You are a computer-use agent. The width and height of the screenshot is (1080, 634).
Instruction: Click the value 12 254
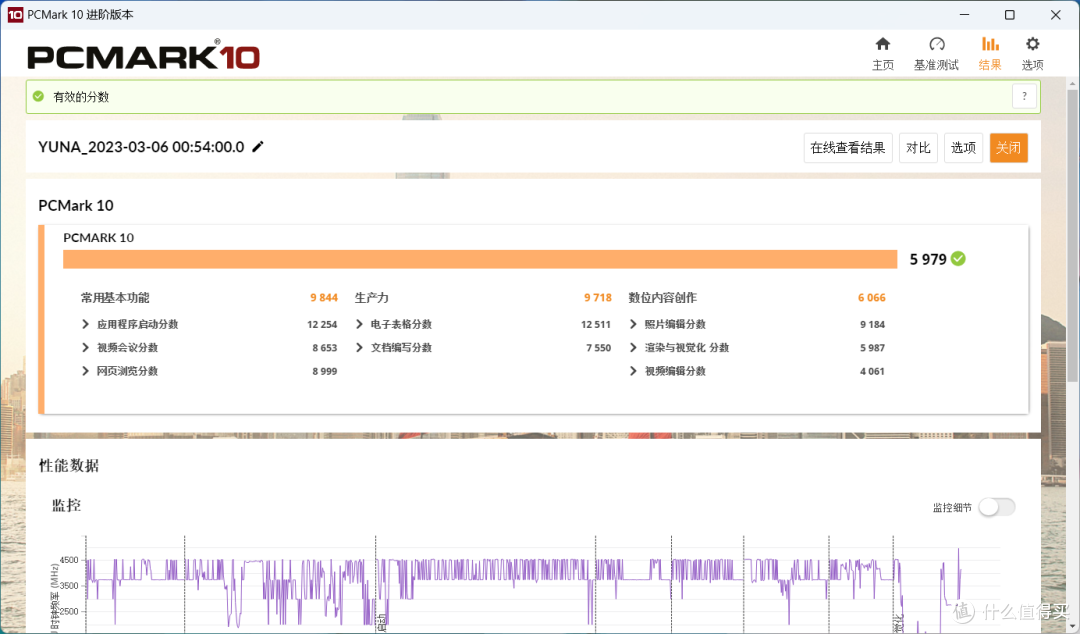[x=322, y=325]
